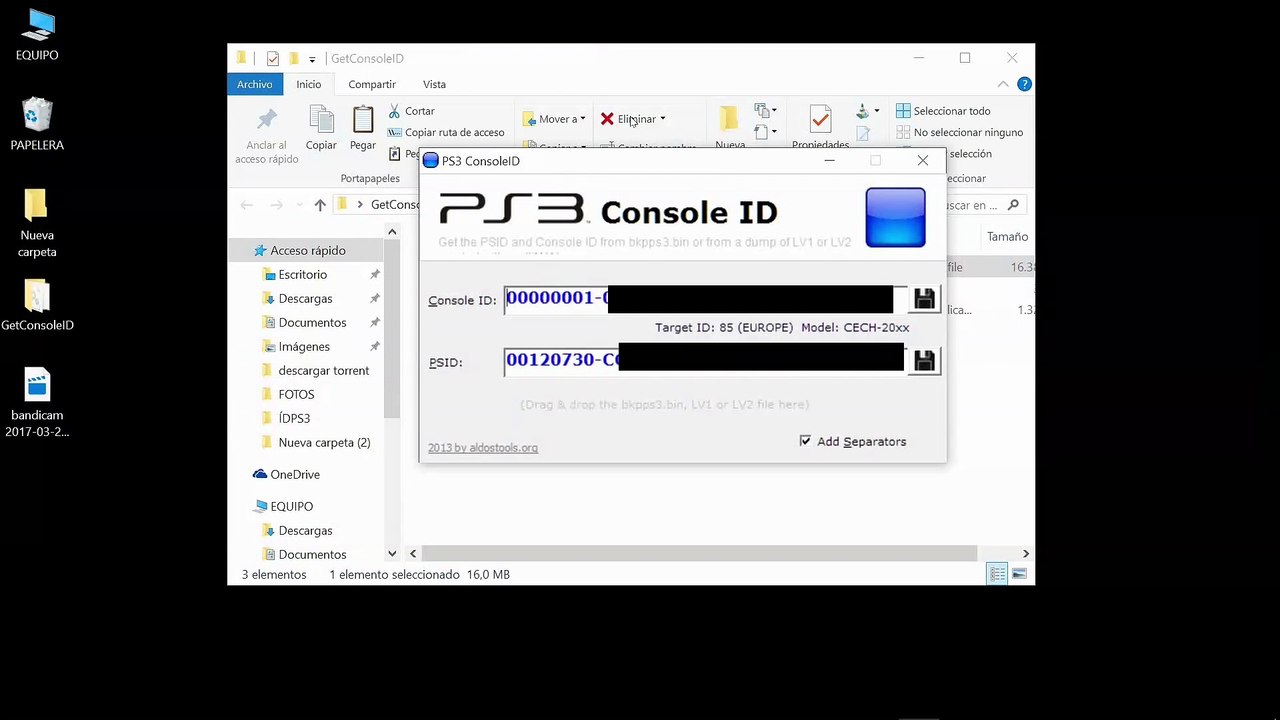Open Propiedades from the Explorer ribbon
This screenshot has width=1280, height=720.
click(x=820, y=128)
